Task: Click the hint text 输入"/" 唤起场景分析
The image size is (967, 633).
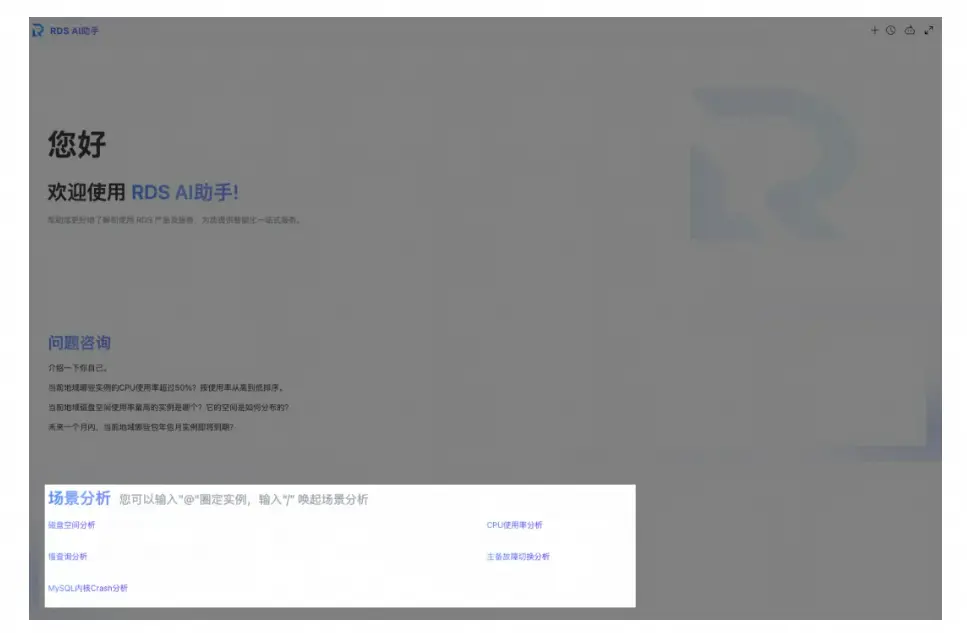Action: pyautogui.click(x=313, y=499)
